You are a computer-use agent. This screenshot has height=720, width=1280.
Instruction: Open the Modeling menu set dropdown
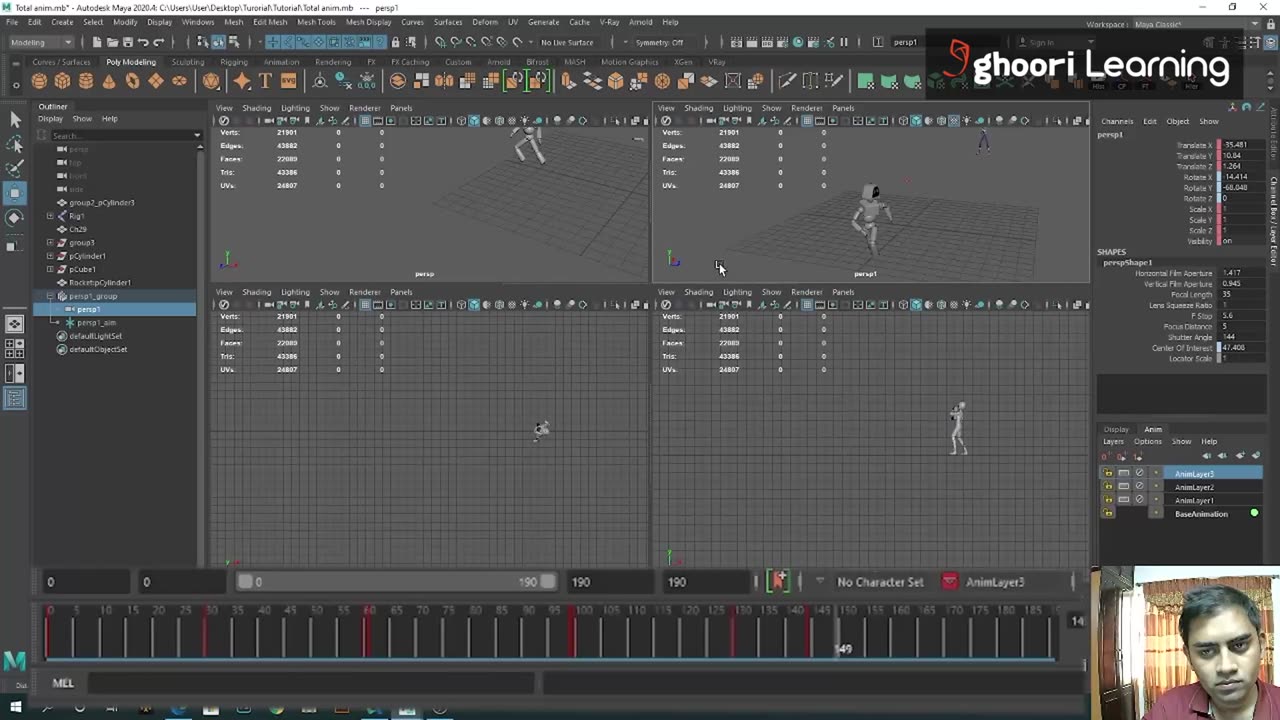41,42
